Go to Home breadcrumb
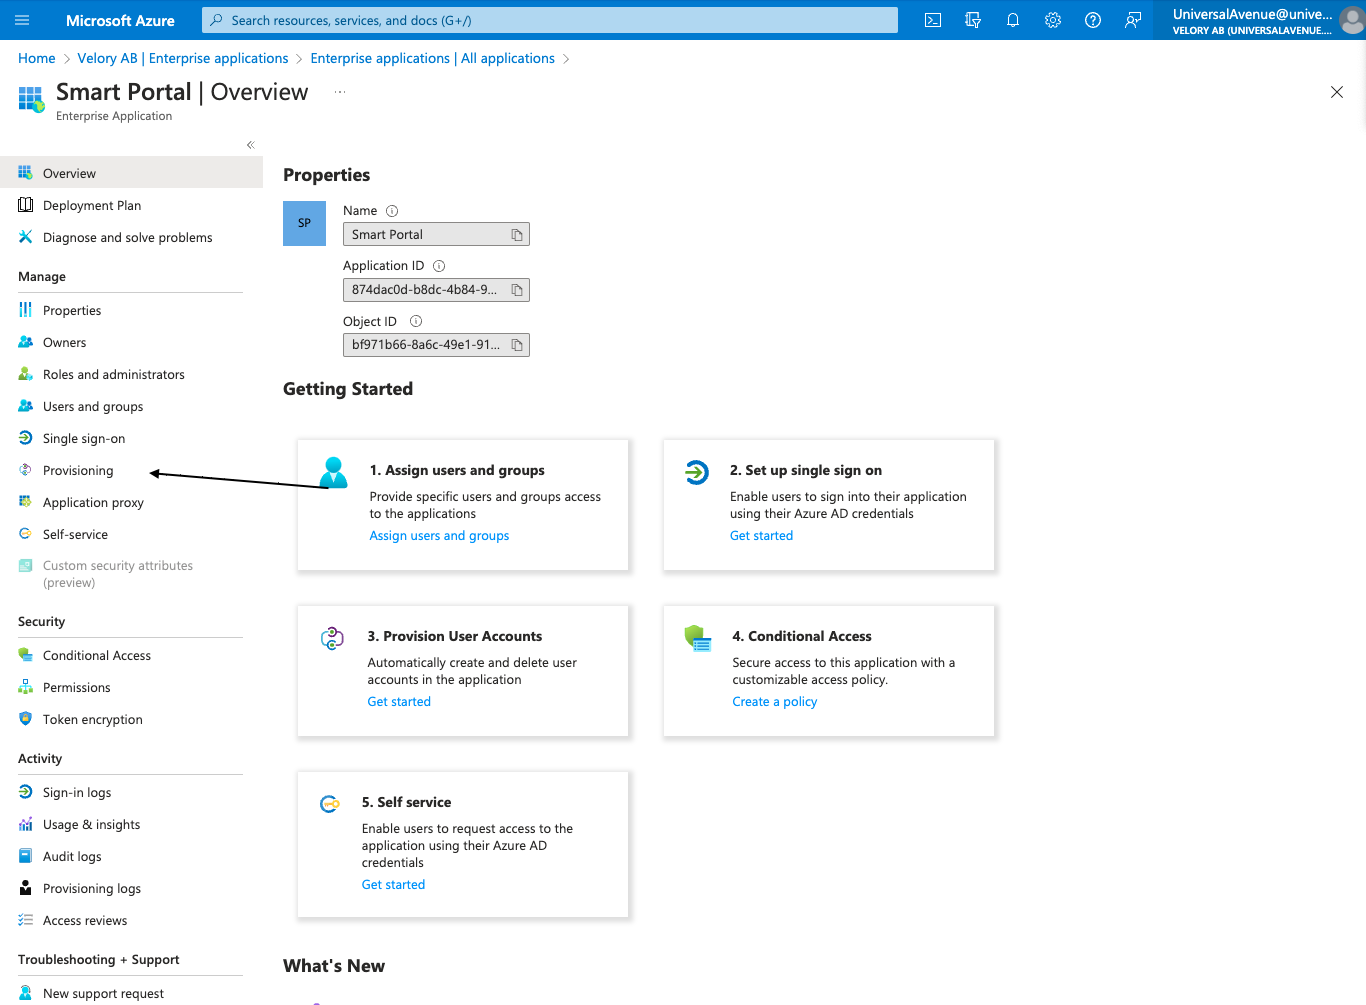Screen dimensions: 1366x1005 pos(37,59)
